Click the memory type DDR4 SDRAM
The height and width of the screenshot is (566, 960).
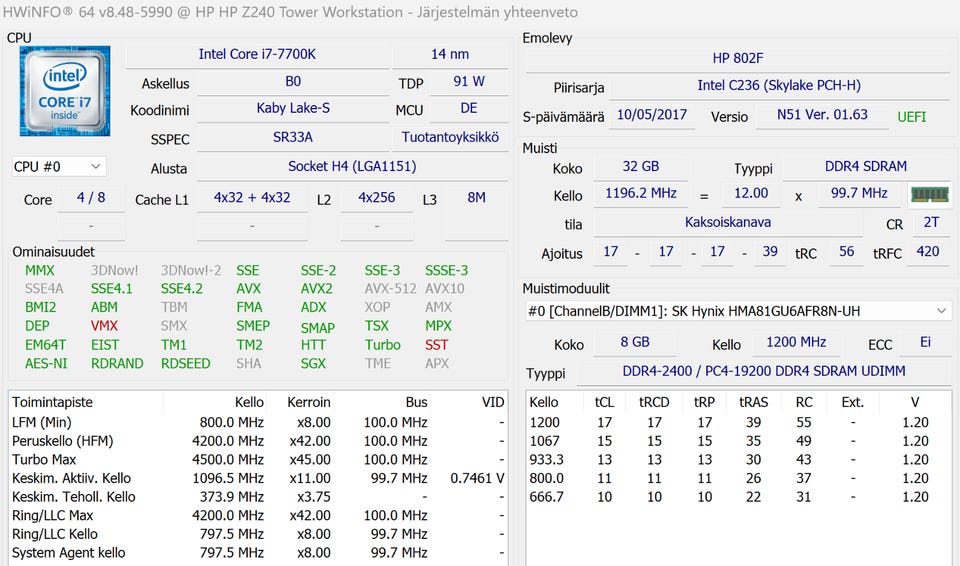(x=866, y=167)
